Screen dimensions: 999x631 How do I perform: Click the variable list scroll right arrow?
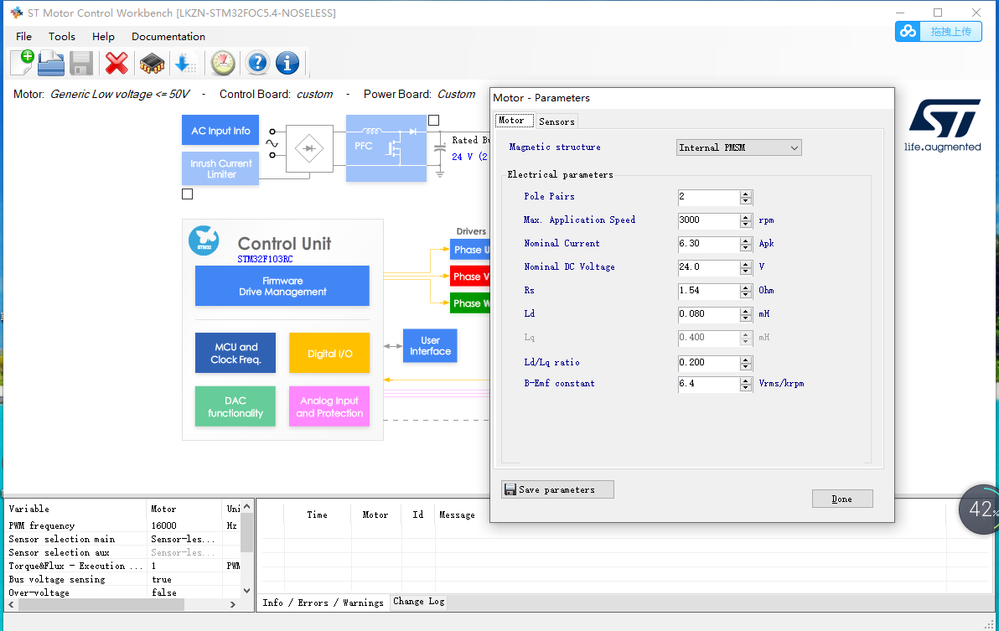(x=233, y=604)
